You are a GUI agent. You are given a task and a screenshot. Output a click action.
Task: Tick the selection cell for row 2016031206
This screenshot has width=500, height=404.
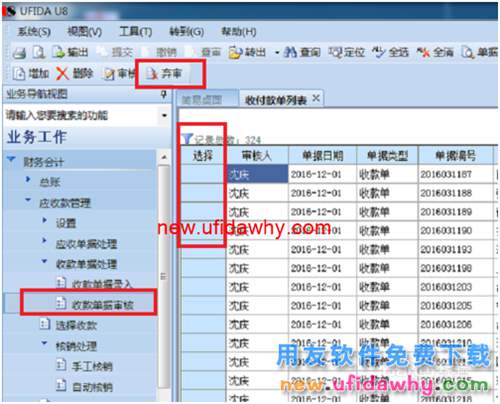[x=203, y=324]
